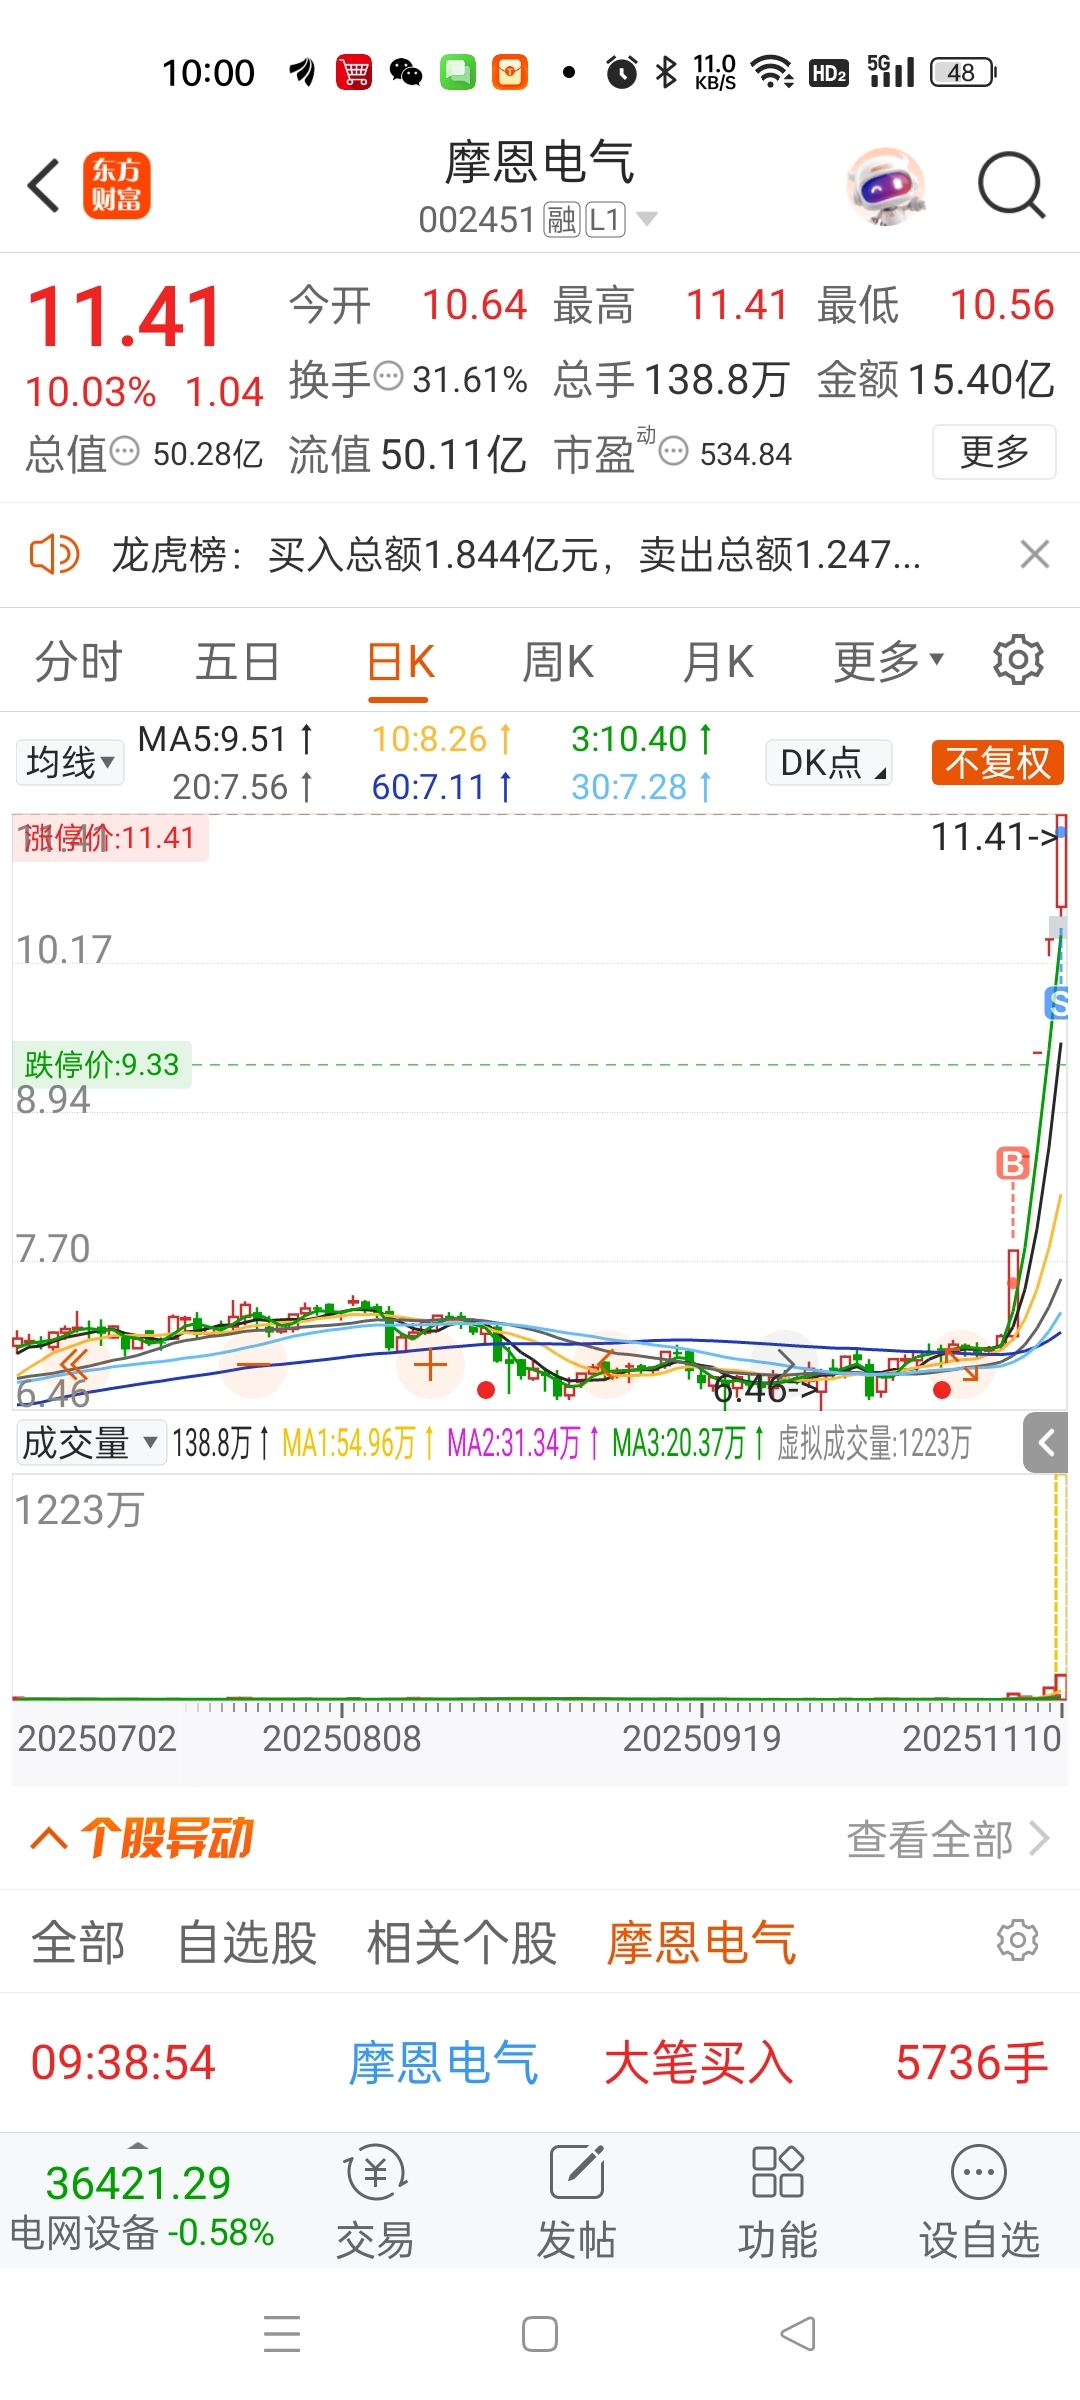
Task: Expand side panel with left chevron
Action: [x=1046, y=1442]
